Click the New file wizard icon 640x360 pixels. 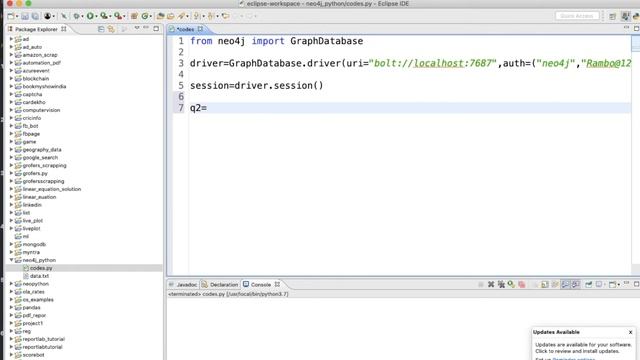11,16
